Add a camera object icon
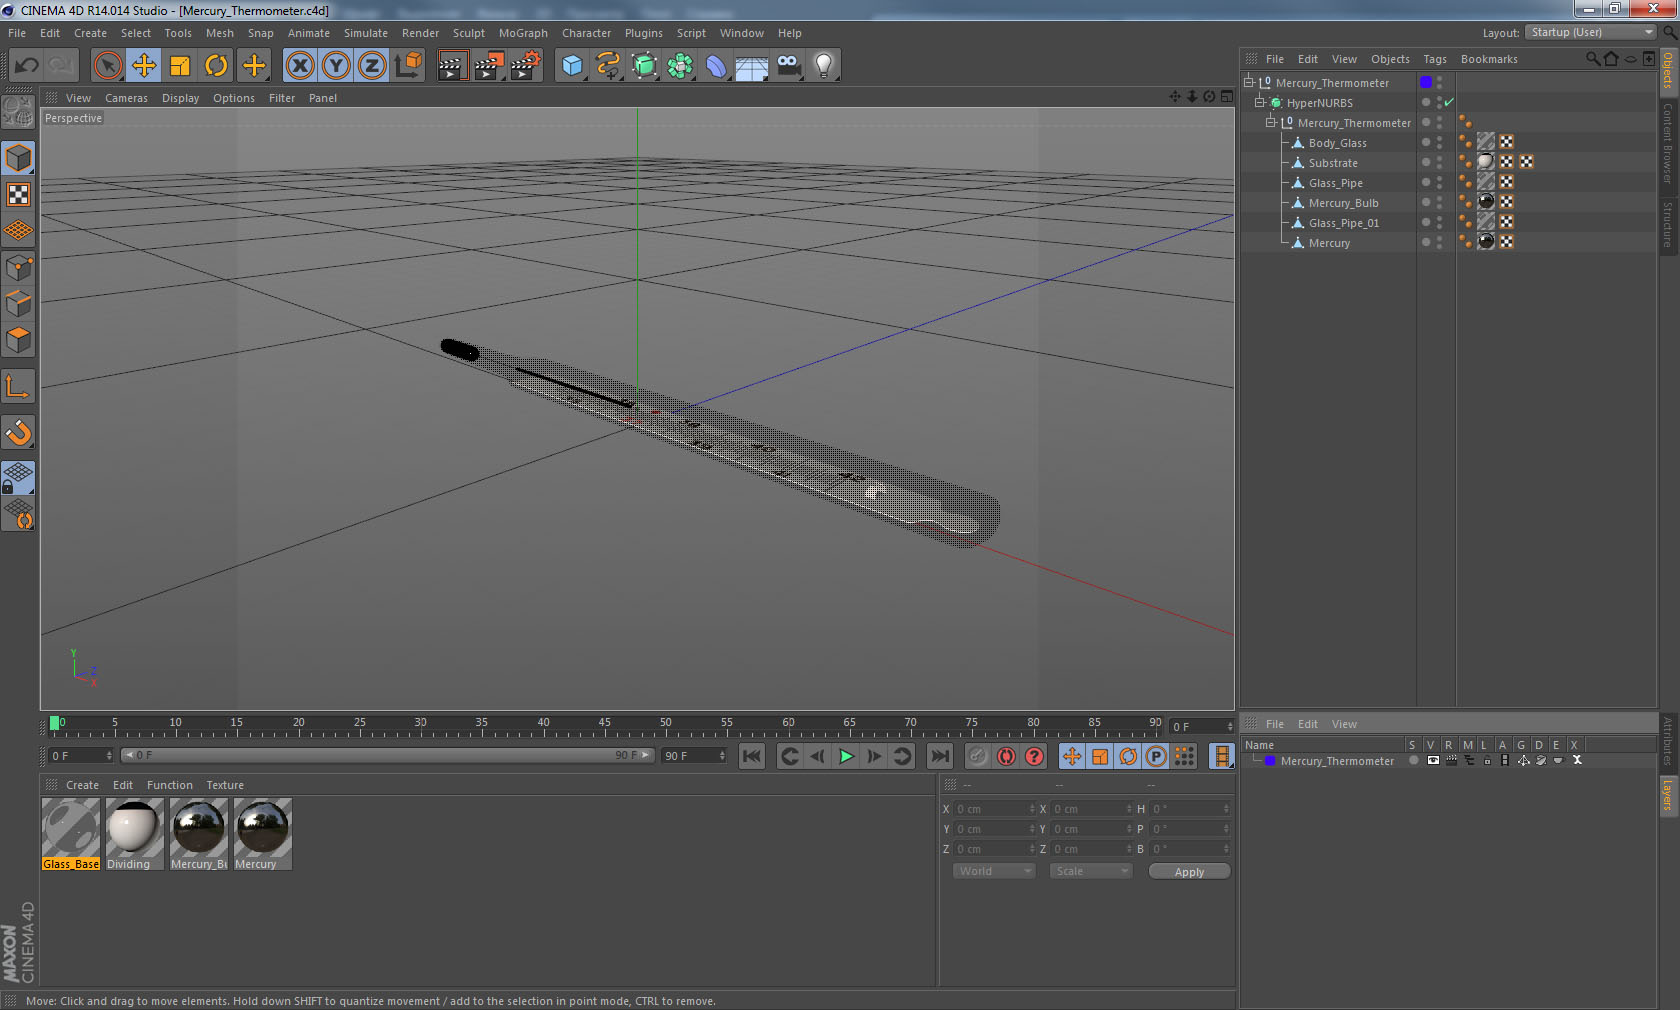The image size is (1680, 1010). (788, 66)
